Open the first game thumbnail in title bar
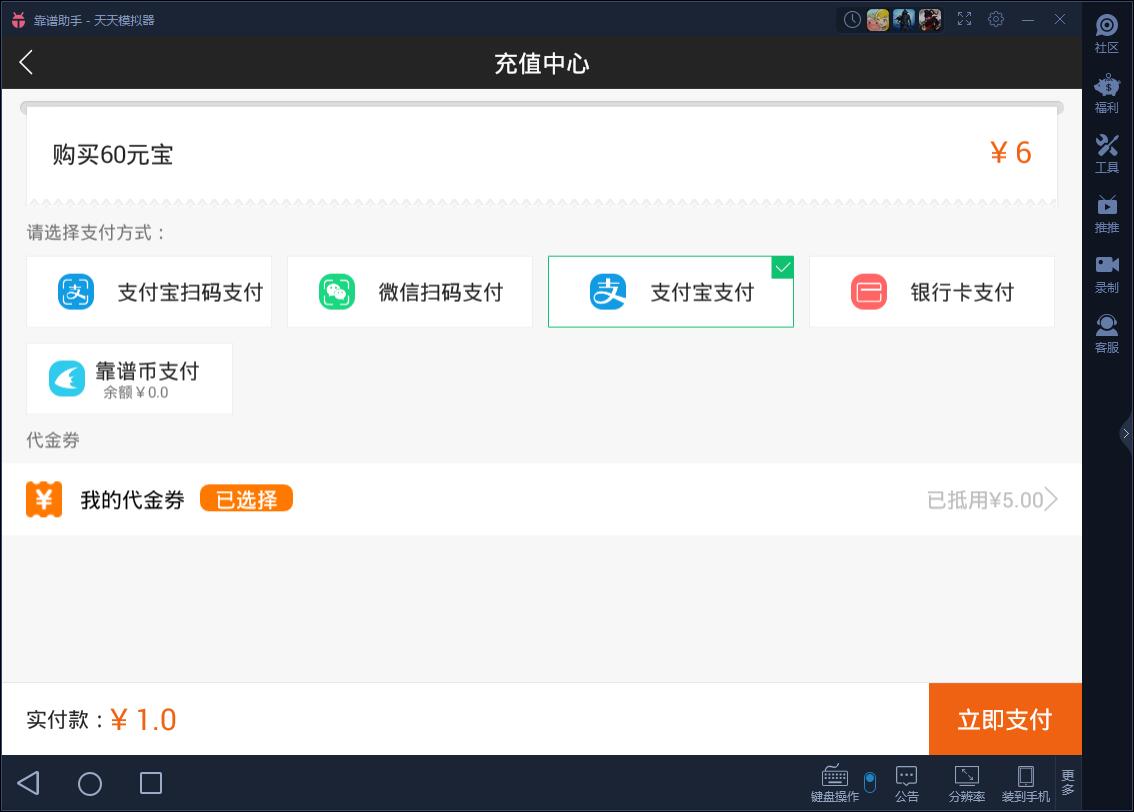Image resolution: width=1134 pixels, height=812 pixels. 877,20
